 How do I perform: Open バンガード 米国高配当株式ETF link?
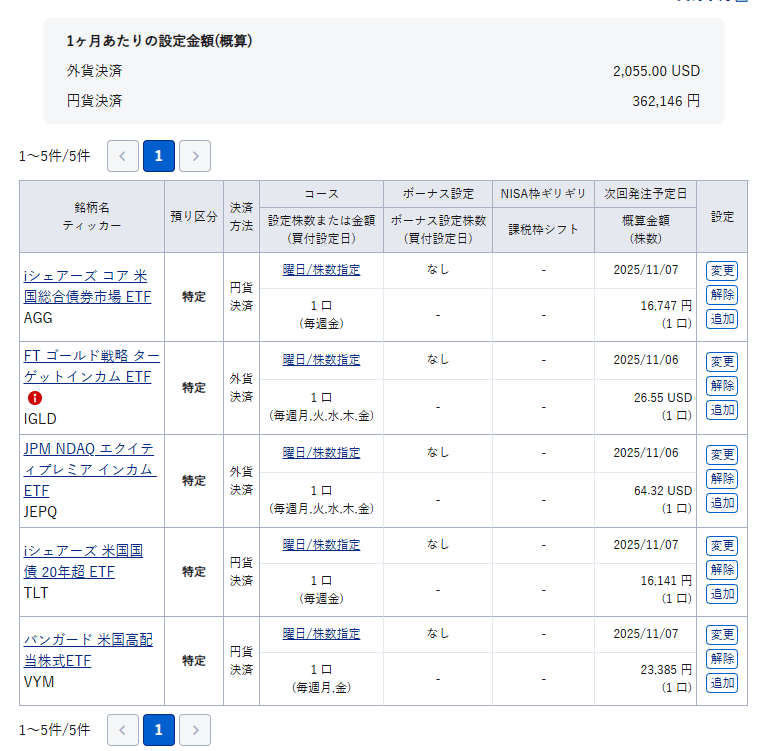88,650
